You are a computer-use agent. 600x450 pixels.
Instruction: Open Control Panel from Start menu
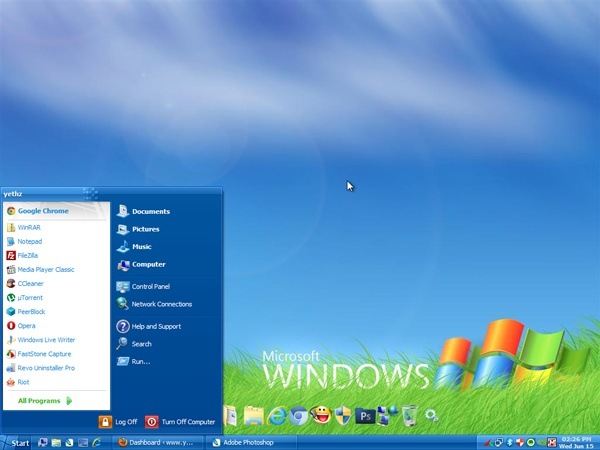coord(150,286)
